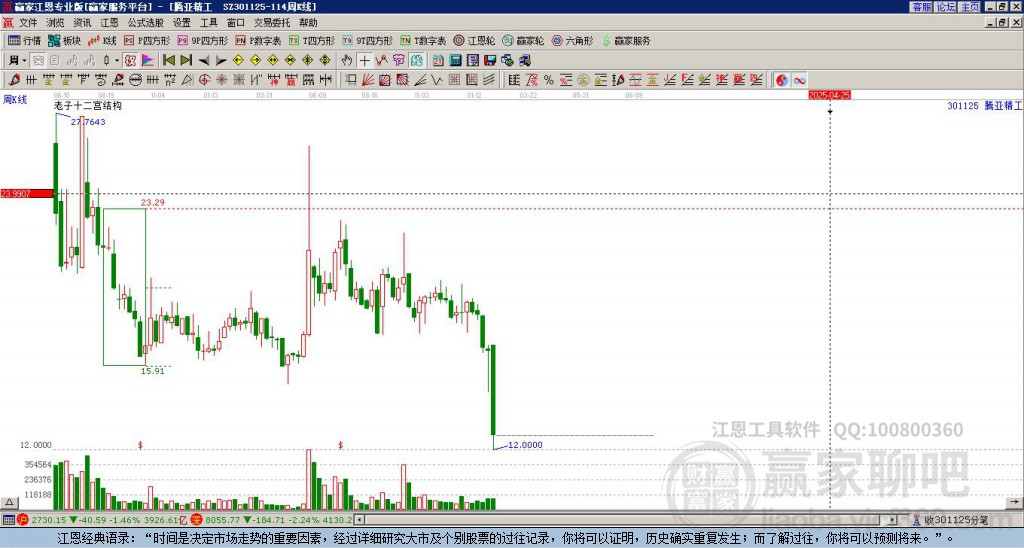Click the 论坛 link in title bar
Screen dimensions: 1024x548
coord(946,7)
